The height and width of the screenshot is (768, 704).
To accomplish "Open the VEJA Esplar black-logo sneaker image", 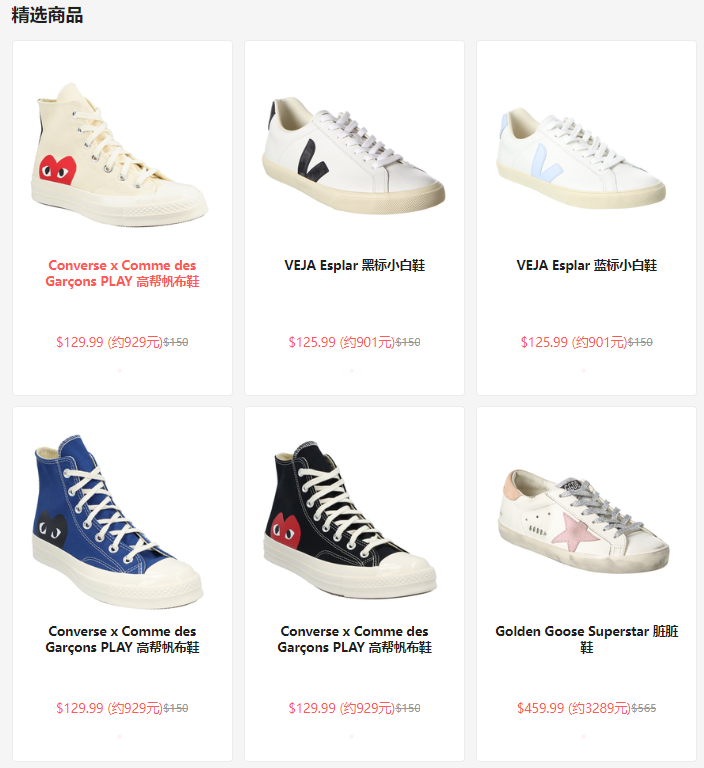I will 354,155.
